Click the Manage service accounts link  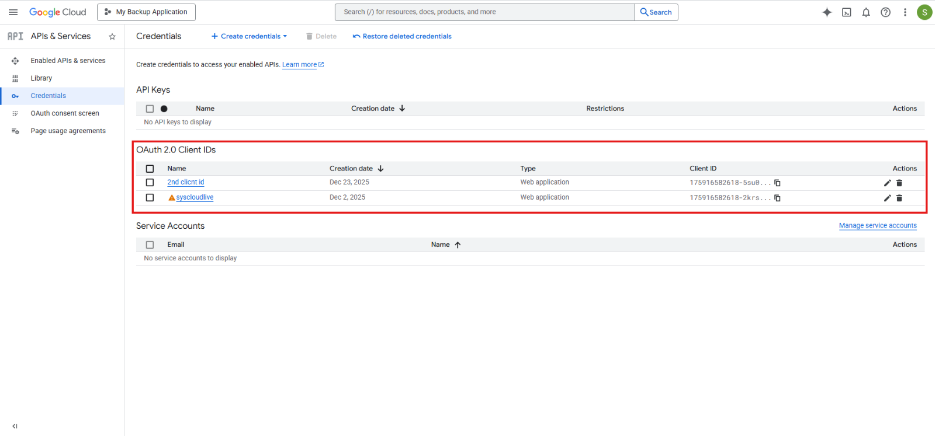click(x=877, y=226)
